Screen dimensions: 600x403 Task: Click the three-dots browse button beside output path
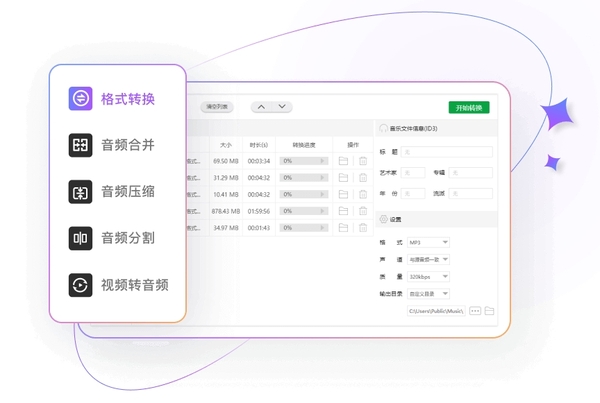475,311
